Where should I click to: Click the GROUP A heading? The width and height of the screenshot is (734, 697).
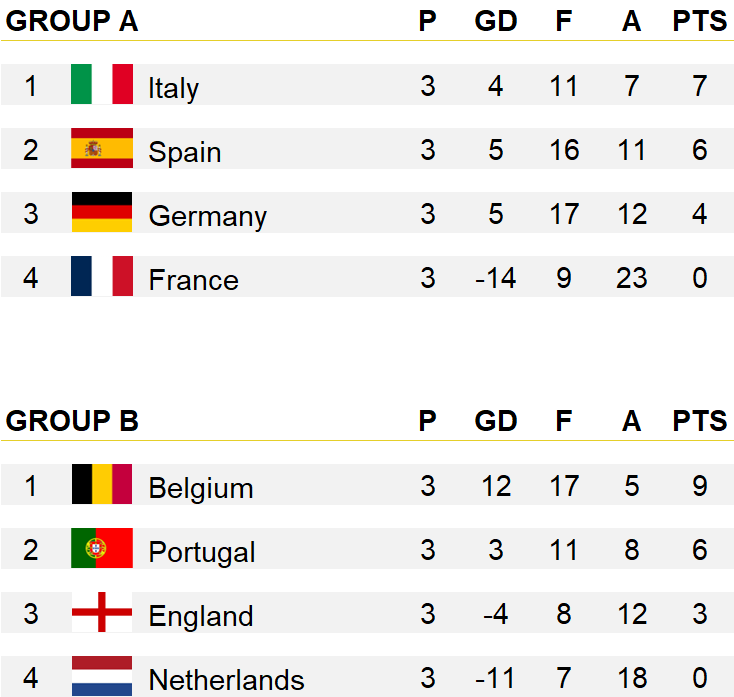click(x=72, y=21)
